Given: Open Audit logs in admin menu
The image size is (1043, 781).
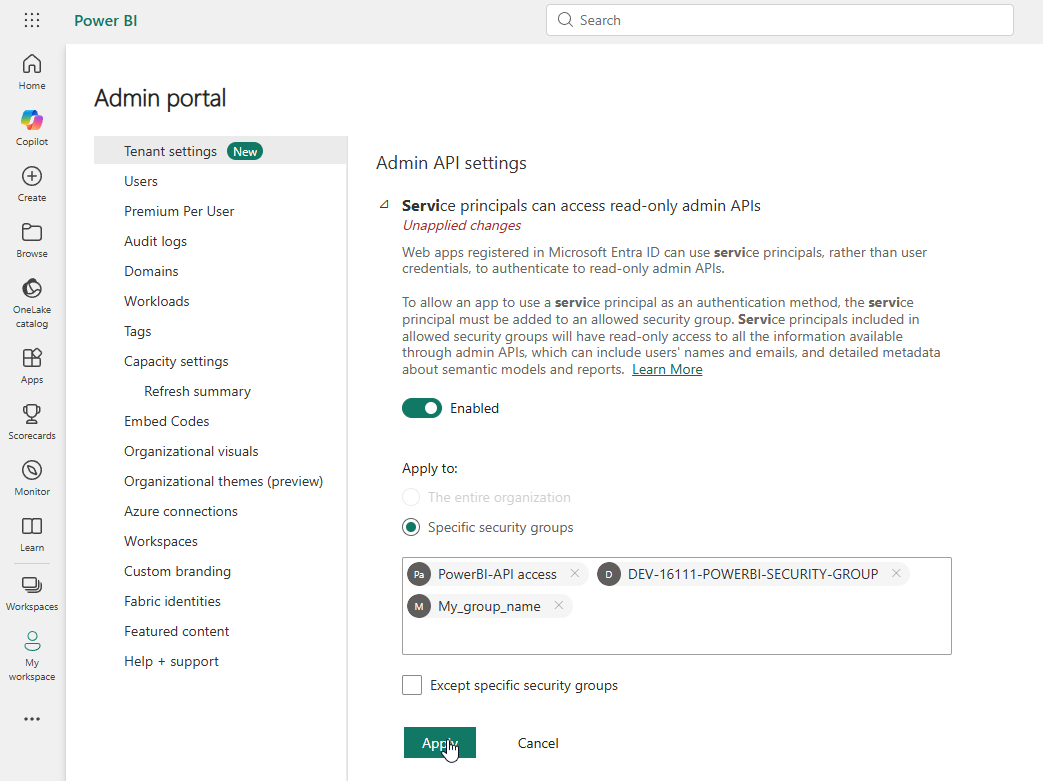Looking at the screenshot, I should pyautogui.click(x=155, y=241).
